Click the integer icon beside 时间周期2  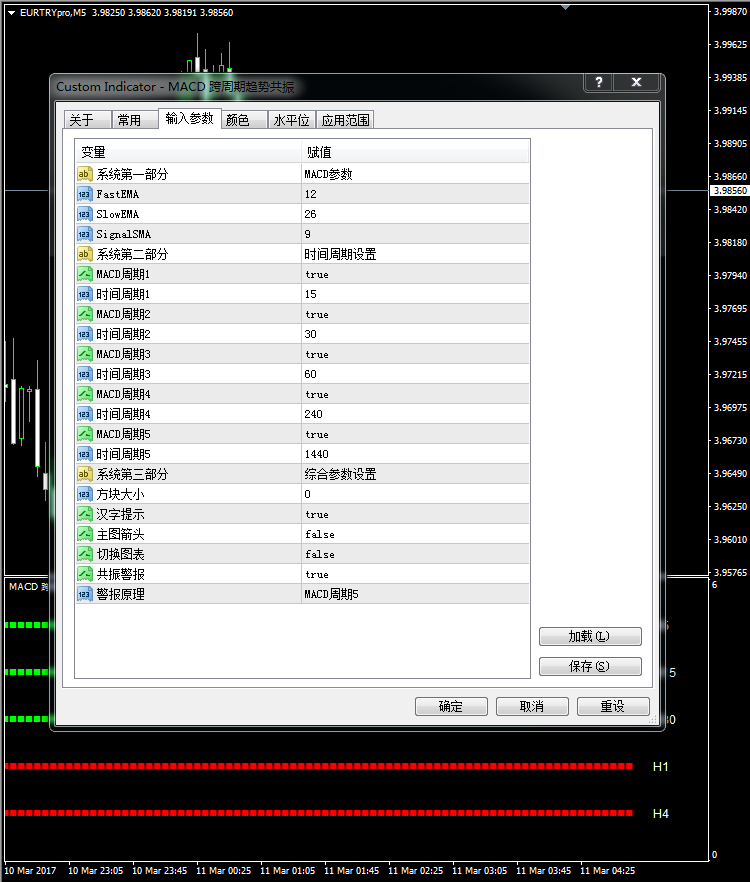(84, 334)
